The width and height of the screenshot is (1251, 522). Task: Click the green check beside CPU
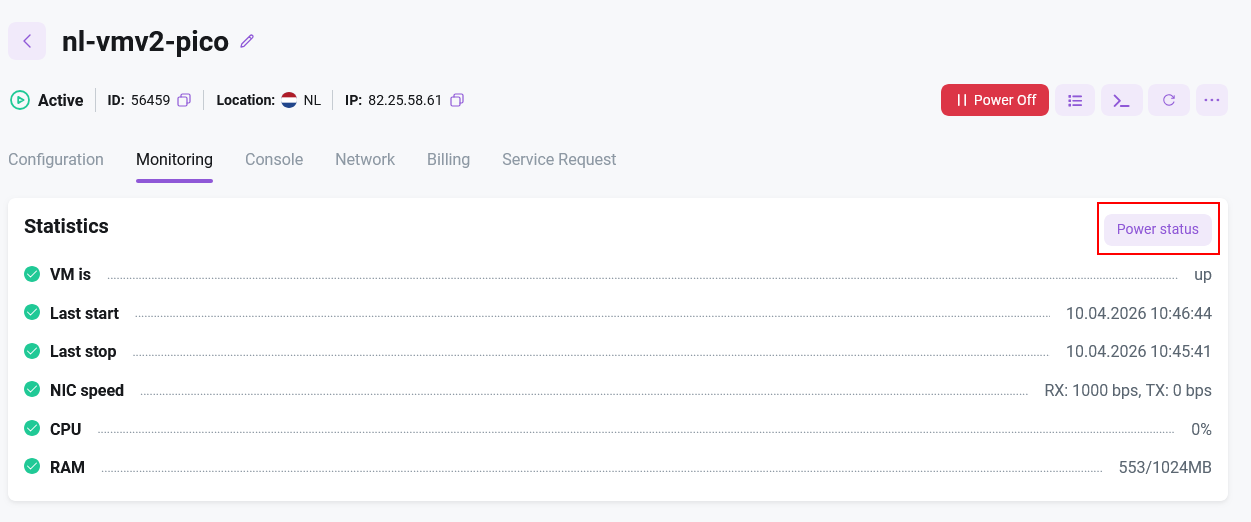point(32,429)
